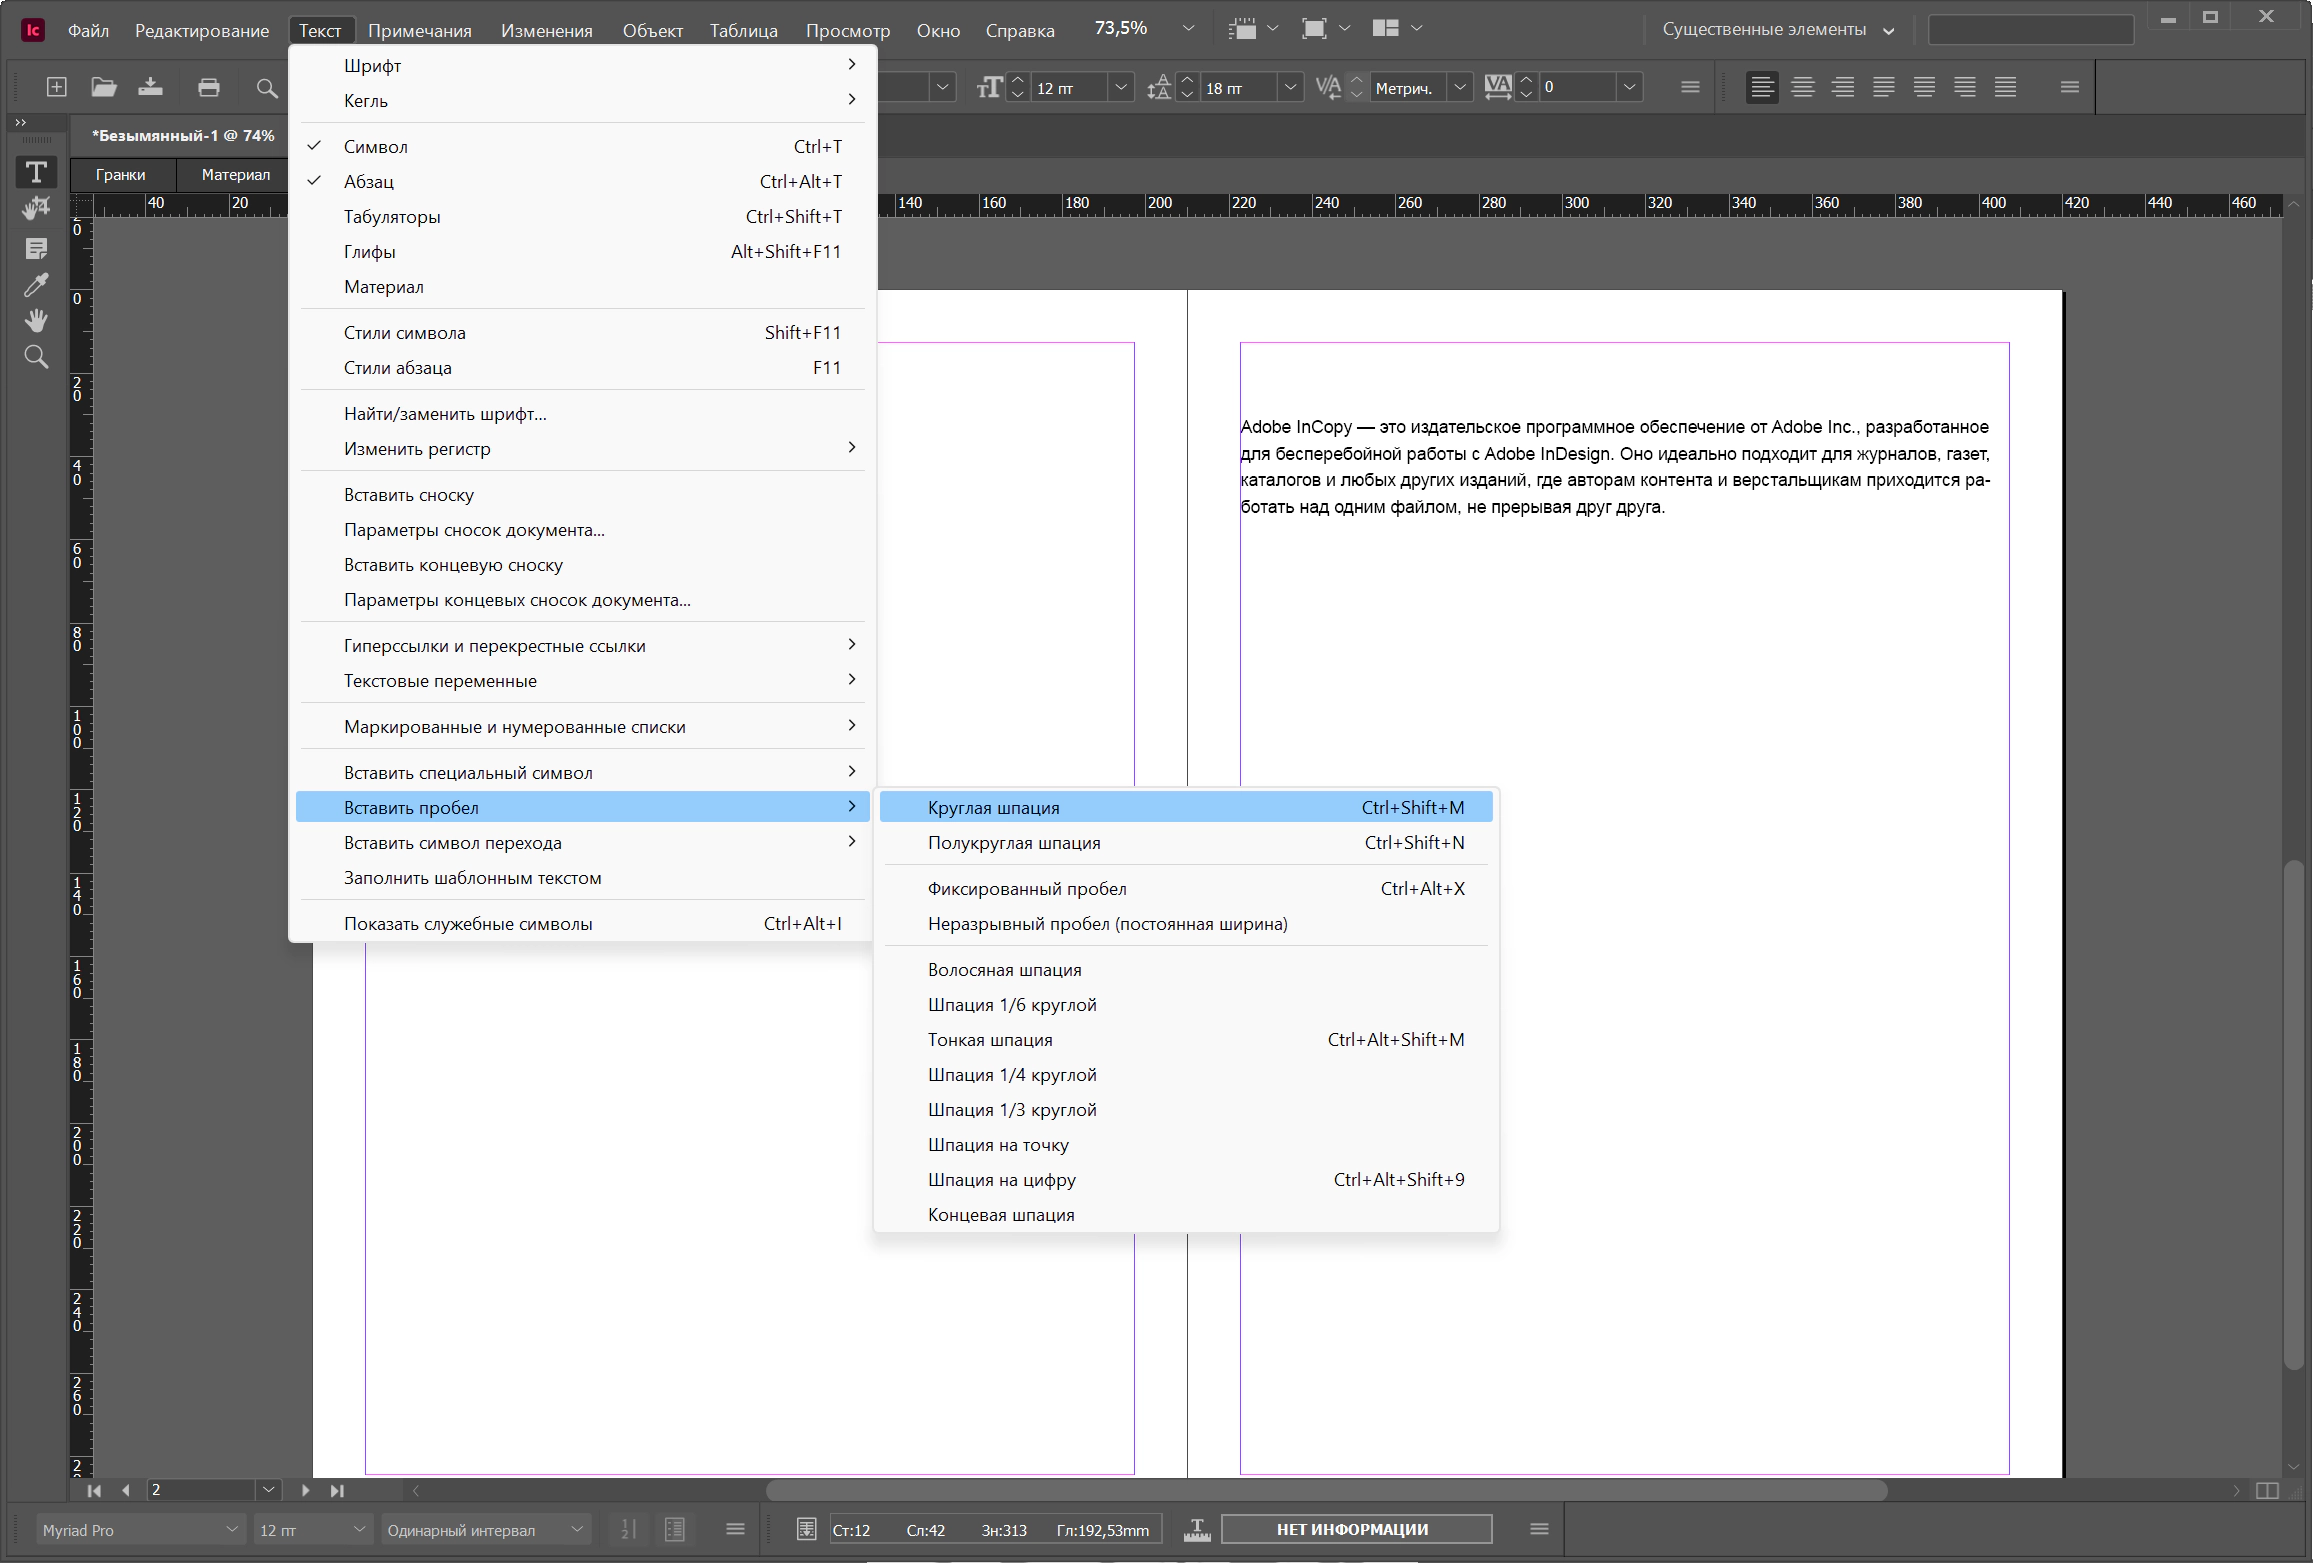
Task: Click the save document icon
Action: pyautogui.click(x=151, y=87)
